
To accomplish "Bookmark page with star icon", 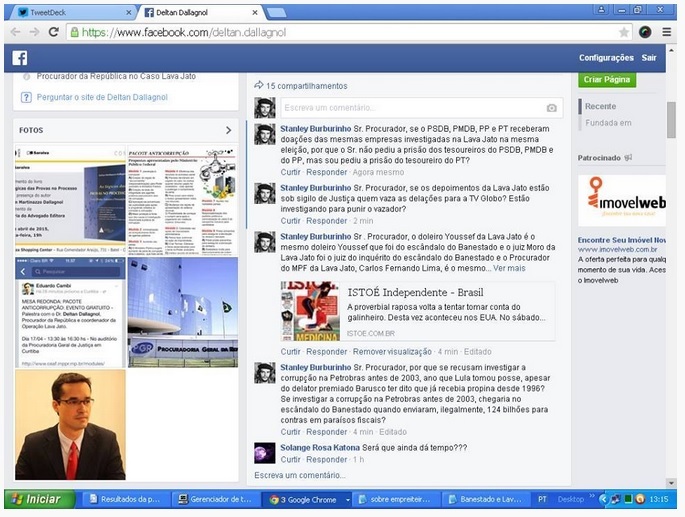I will [624, 32].
